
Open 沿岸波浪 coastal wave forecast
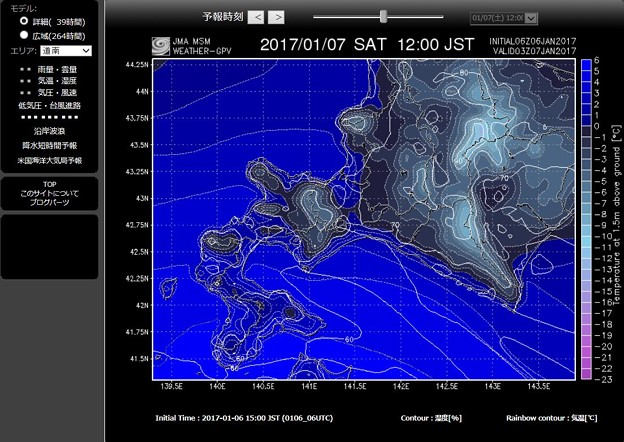point(50,131)
